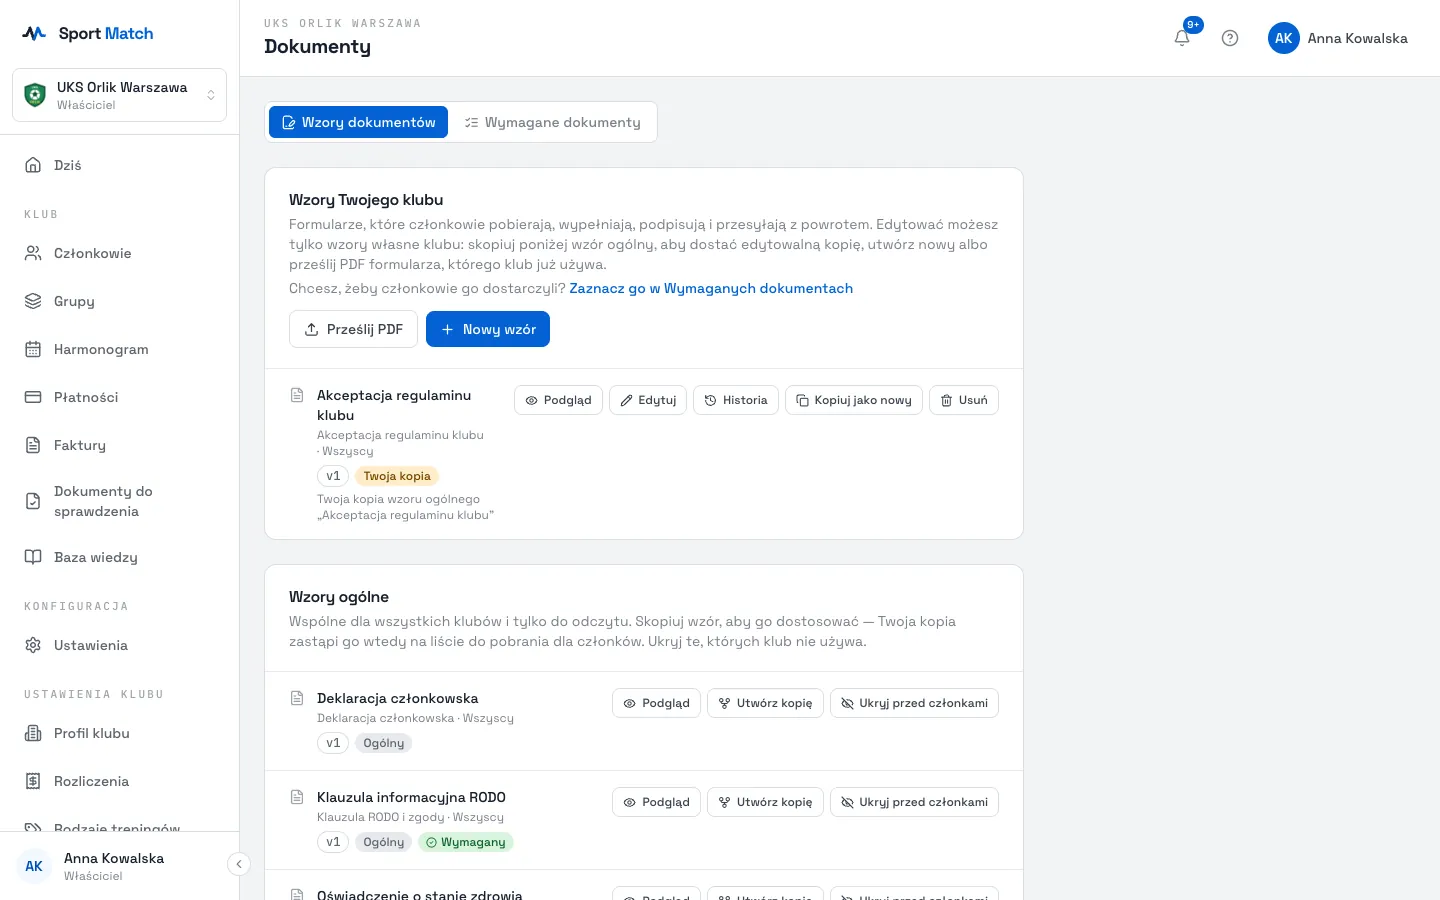
Task: Click Kopiuj jako nowy button
Action: [x=854, y=400]
